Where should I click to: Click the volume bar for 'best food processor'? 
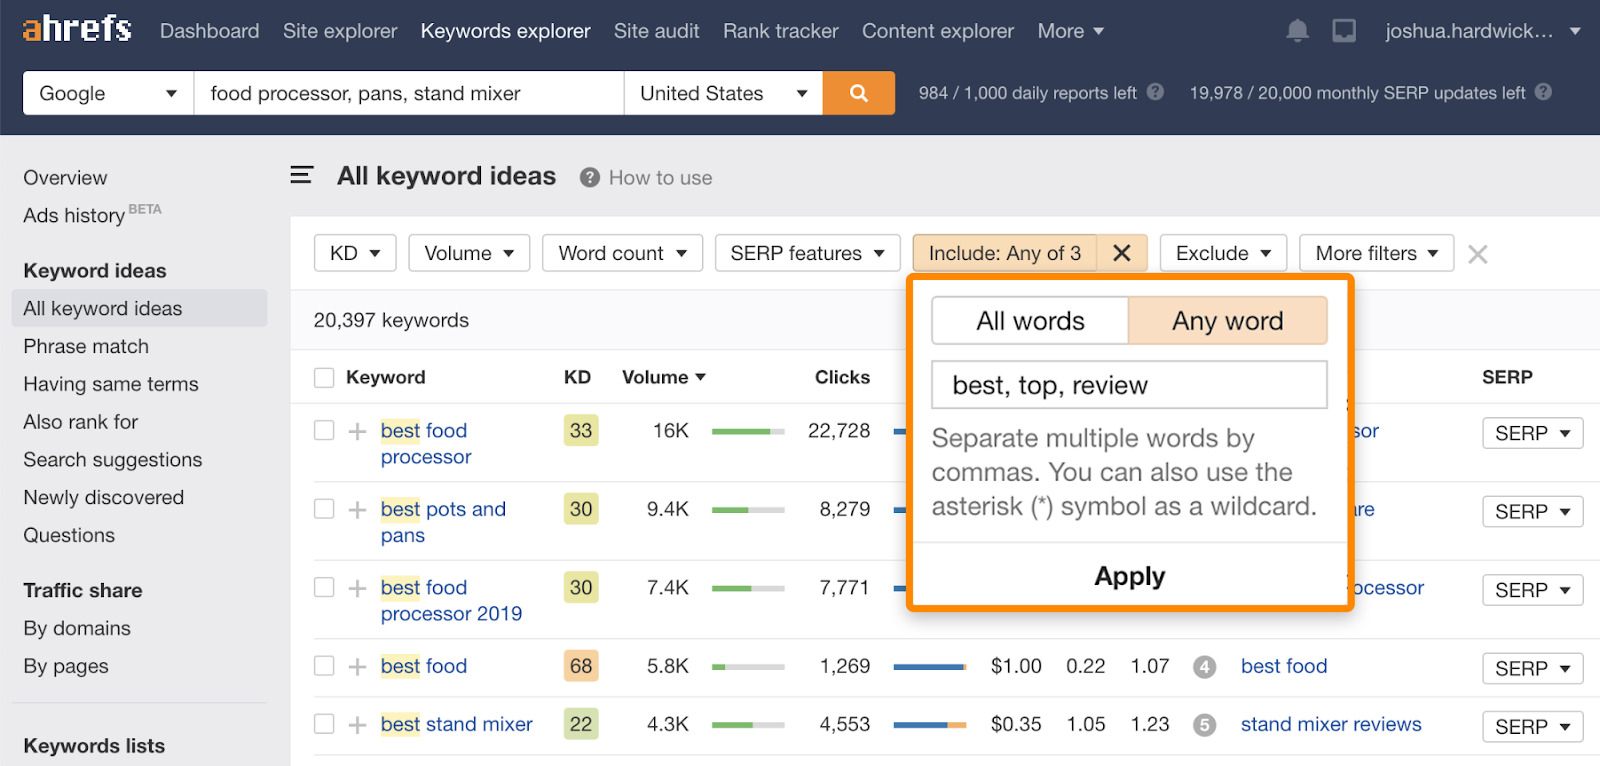coord(747,431)
